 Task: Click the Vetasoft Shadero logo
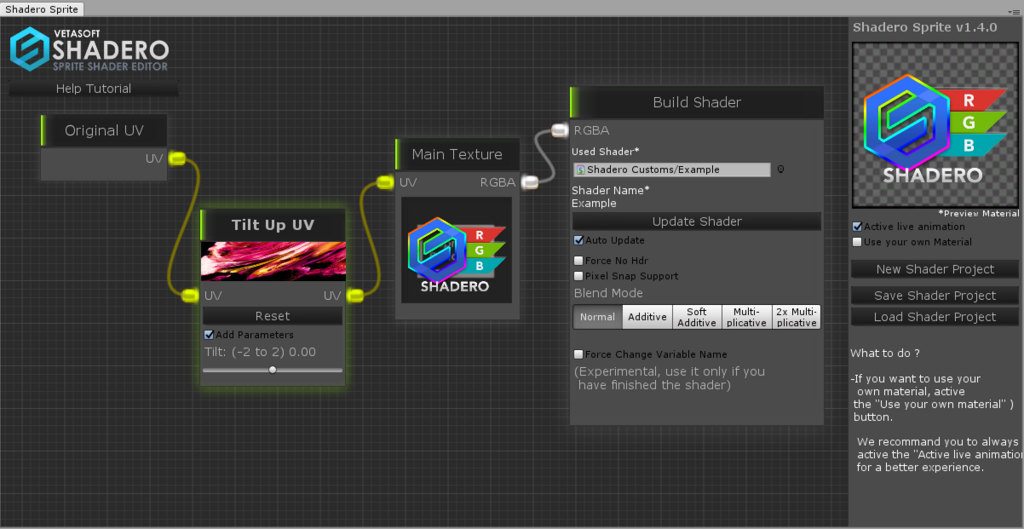89,48
